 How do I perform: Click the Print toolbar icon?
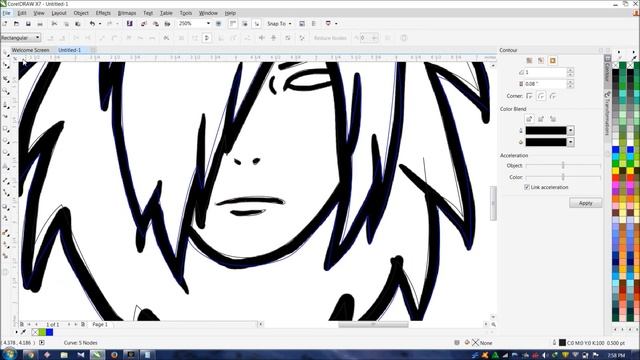tap(40, 24)
